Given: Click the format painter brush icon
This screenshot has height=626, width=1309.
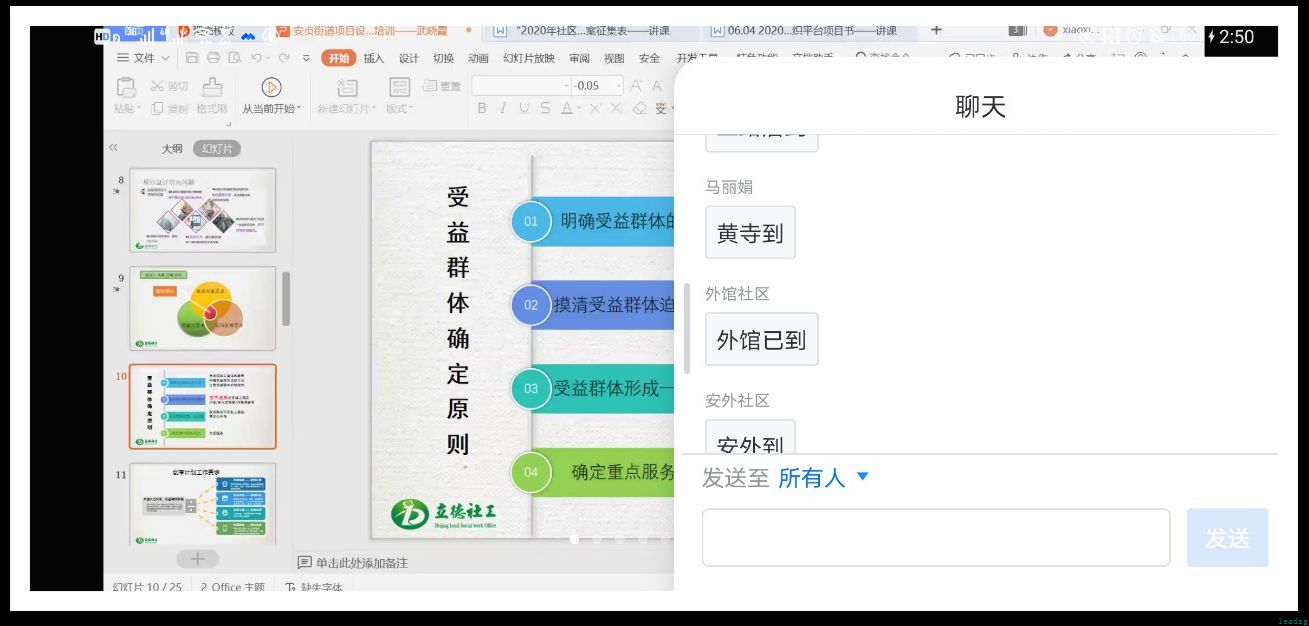Looking at the screenshot, I should pyautogui.click(x=212, y=88).
